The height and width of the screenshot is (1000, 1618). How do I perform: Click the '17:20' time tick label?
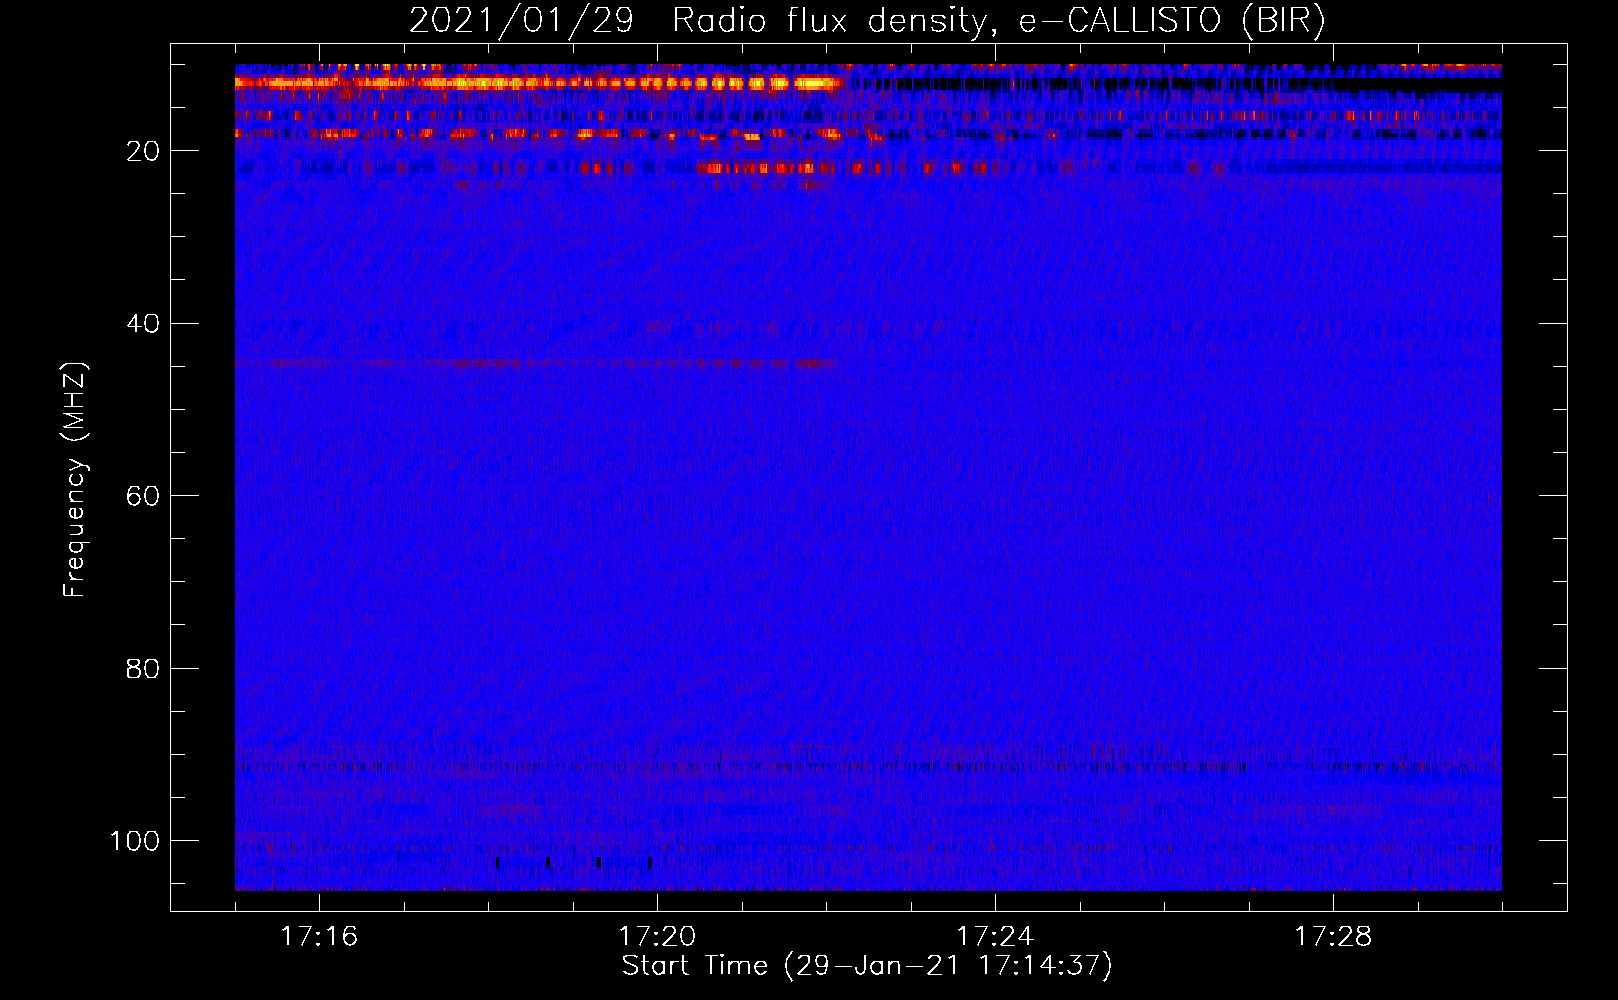pyautogui.click(x=657, y=937)
